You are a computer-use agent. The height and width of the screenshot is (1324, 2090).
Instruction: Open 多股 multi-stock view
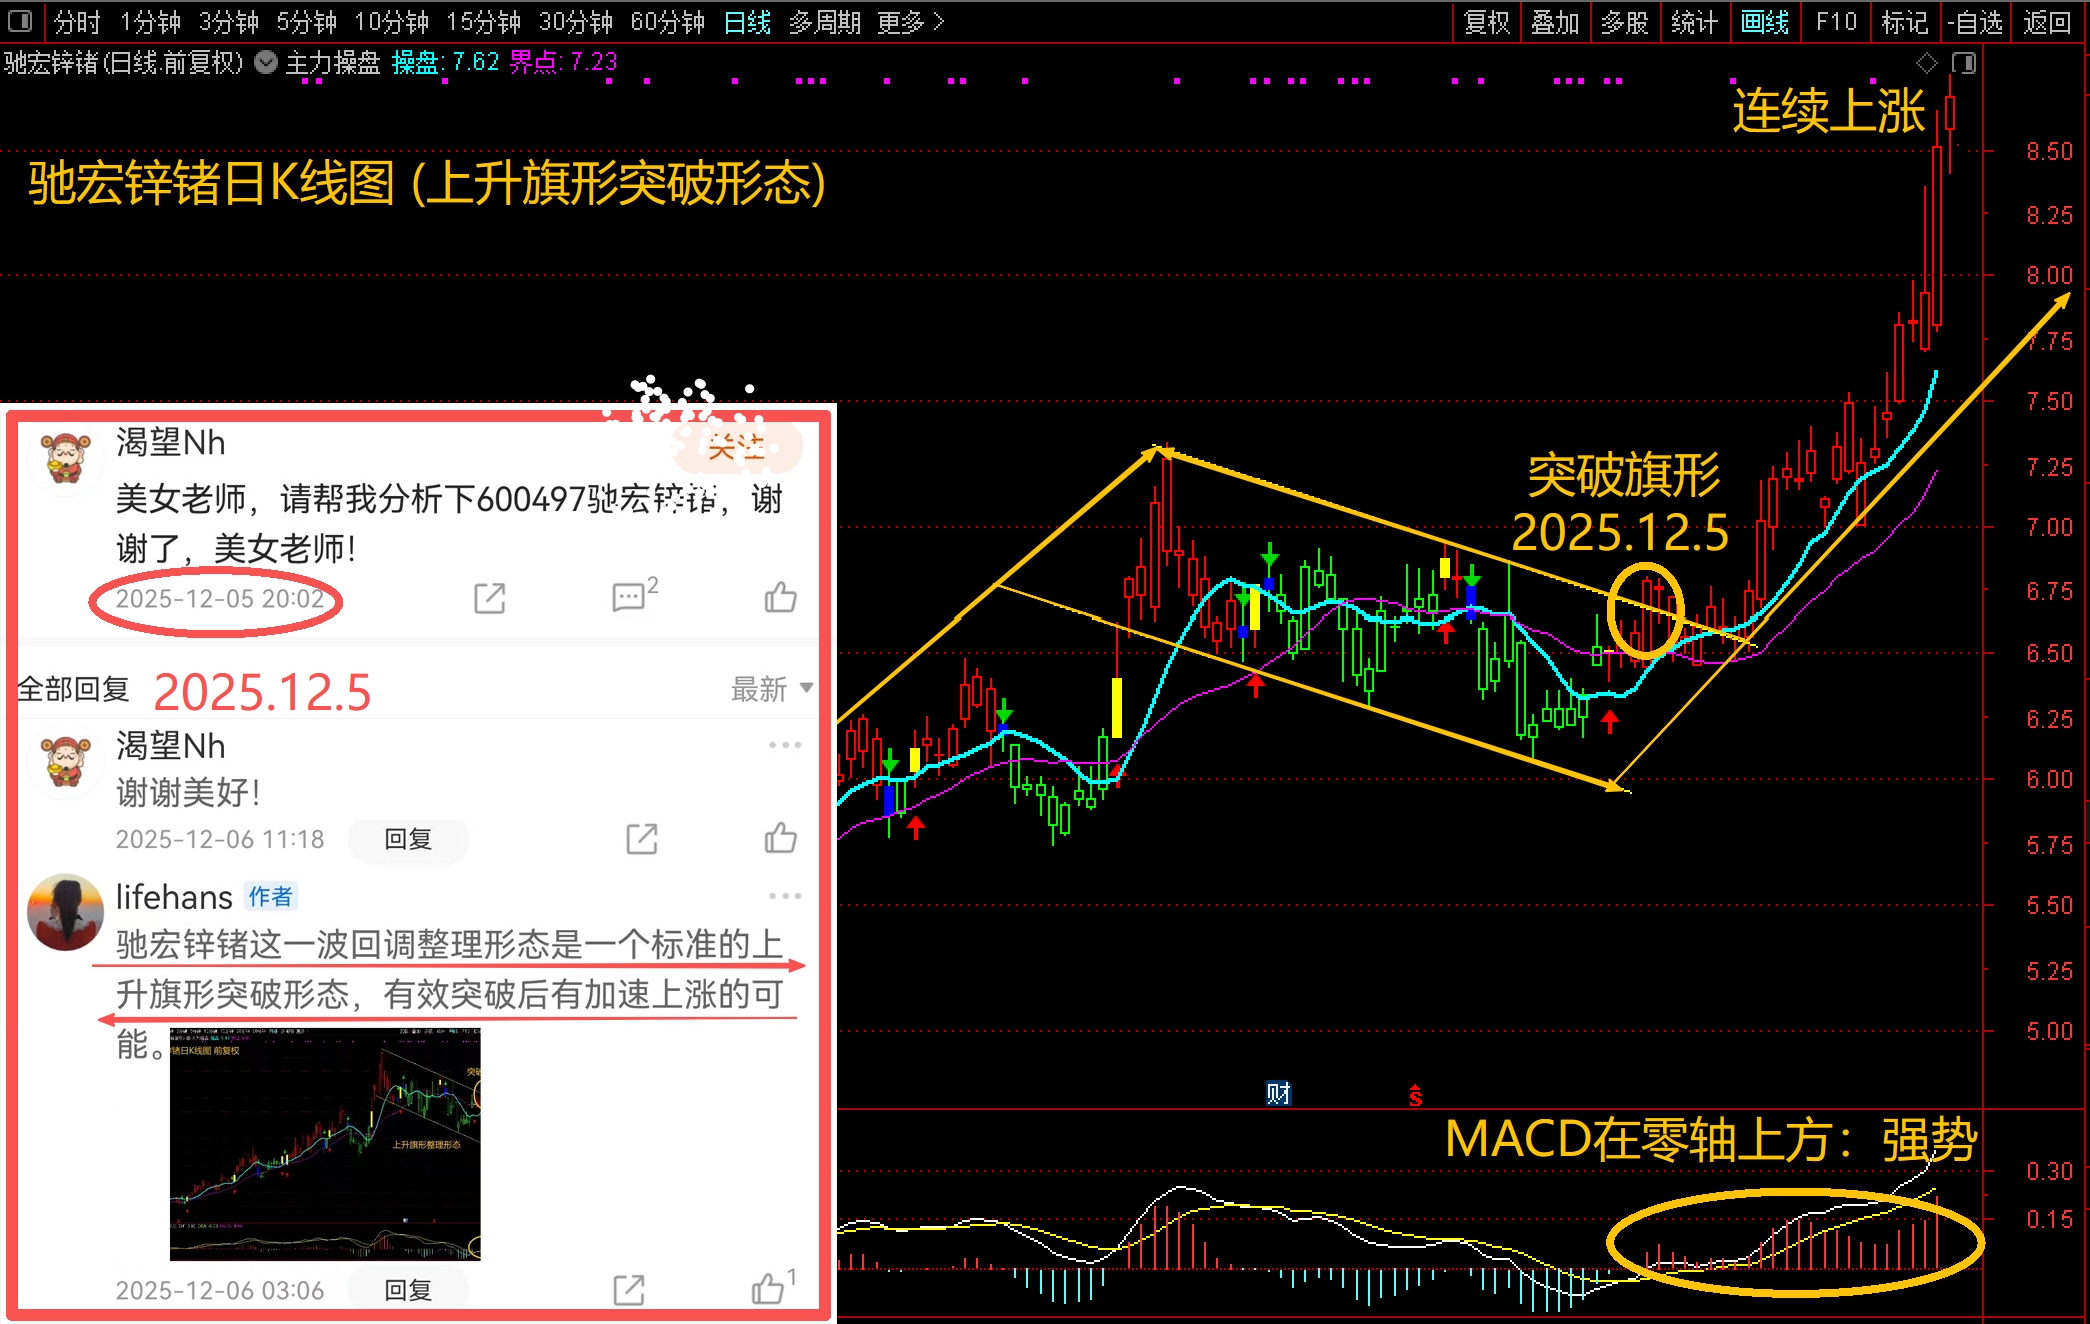coord(1625,21)
